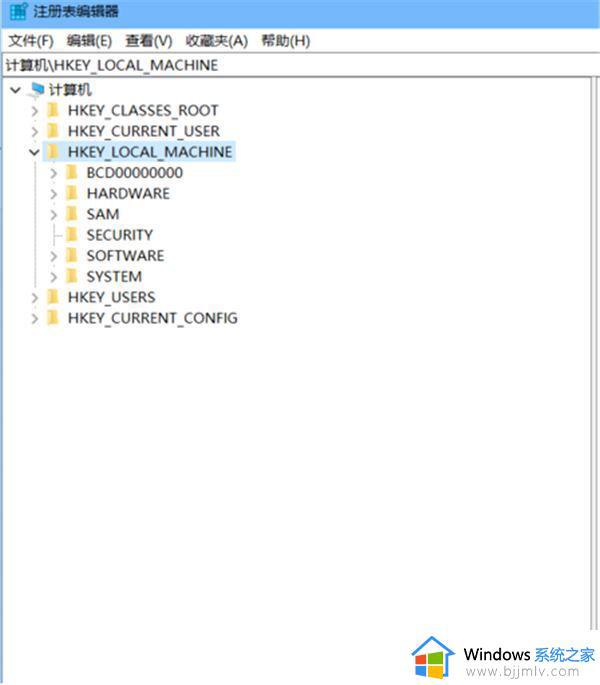
Task: Expand the HARDWARE key chevron
Action: (x=54, y=194)
